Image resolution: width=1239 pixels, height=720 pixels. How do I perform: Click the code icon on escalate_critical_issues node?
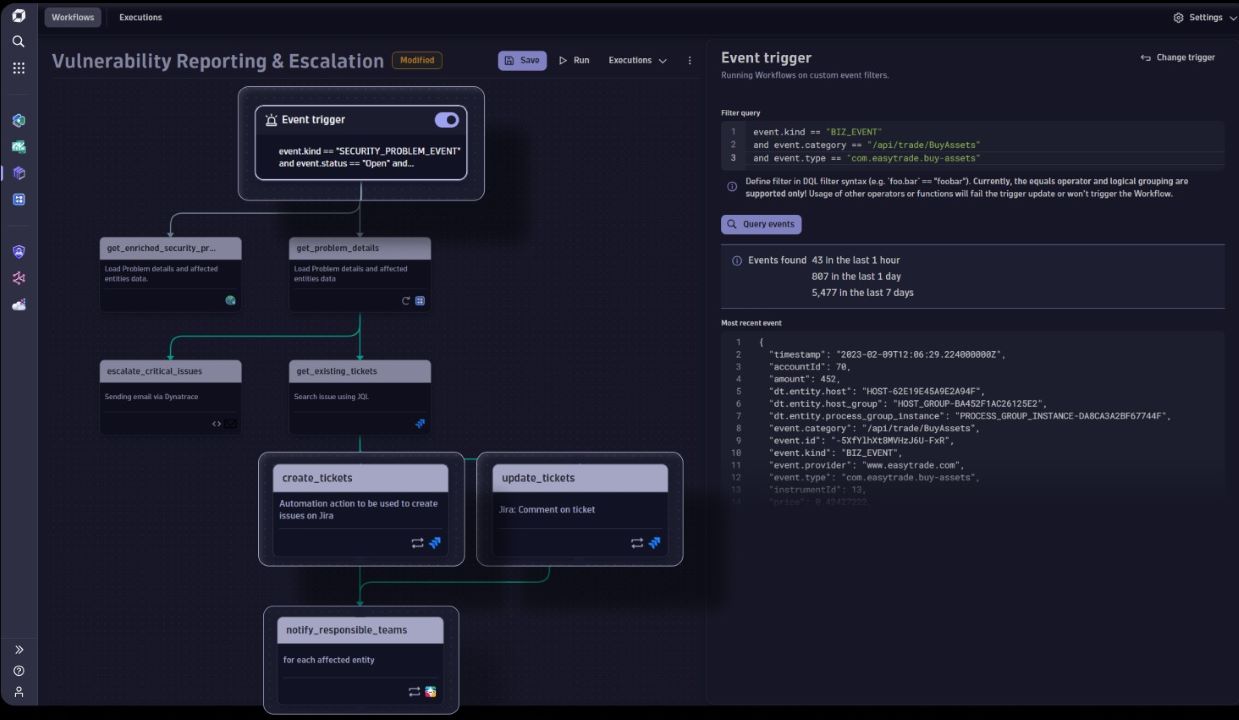(216, 423)
